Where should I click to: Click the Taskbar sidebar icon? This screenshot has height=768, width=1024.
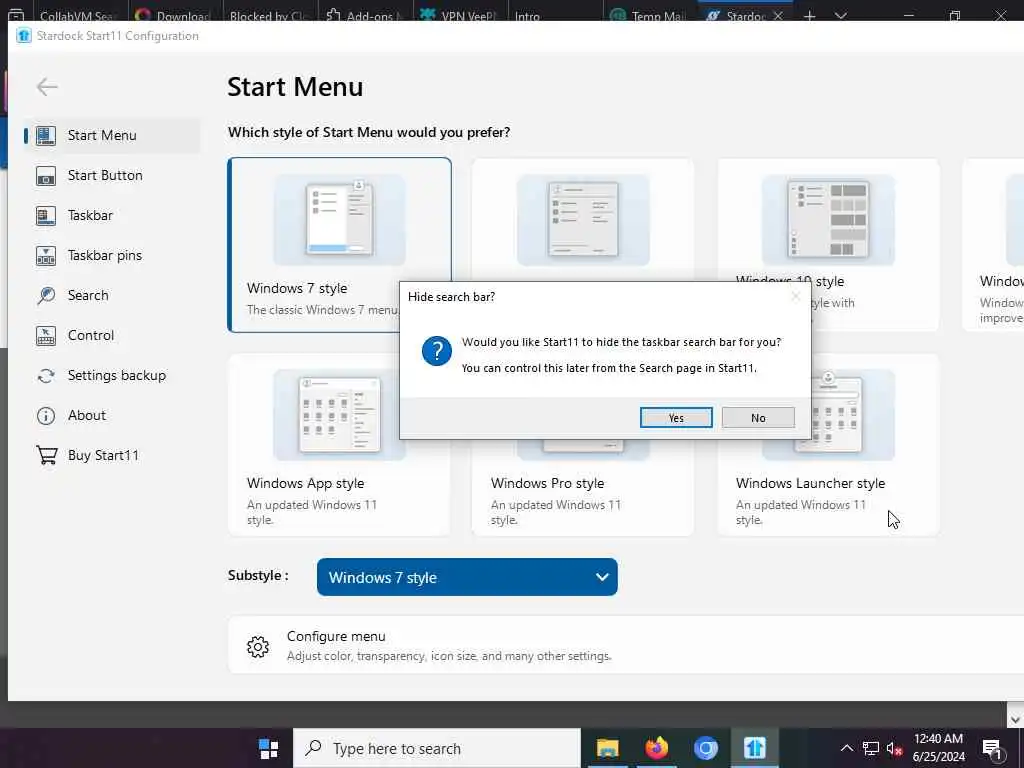point(46,216)
